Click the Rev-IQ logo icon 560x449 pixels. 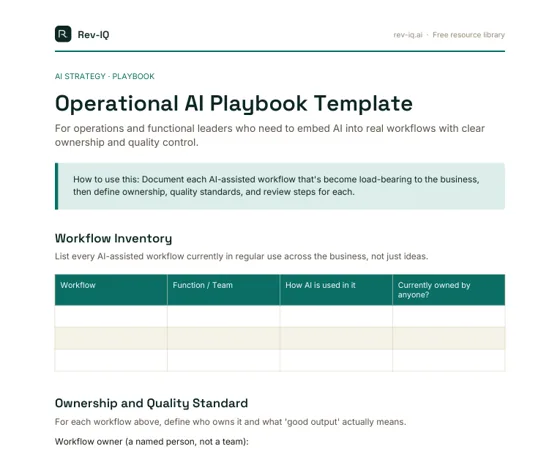pos(63,34)
